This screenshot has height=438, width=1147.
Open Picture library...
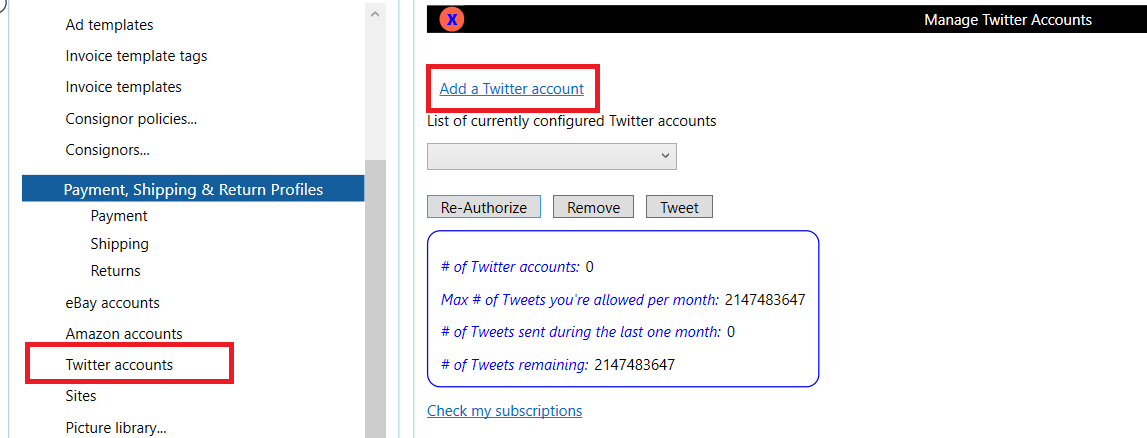[116, 428]
